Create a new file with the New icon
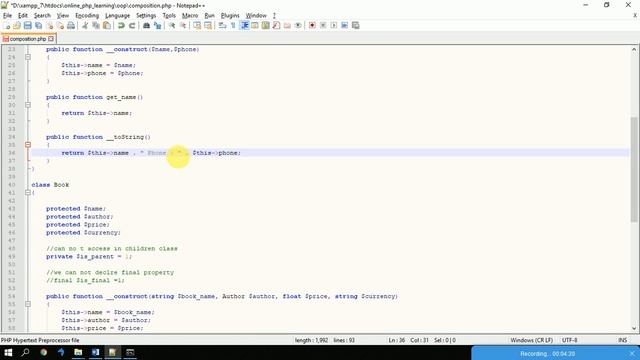This screenshot has height=360, width=640. (x=7, y=25)
